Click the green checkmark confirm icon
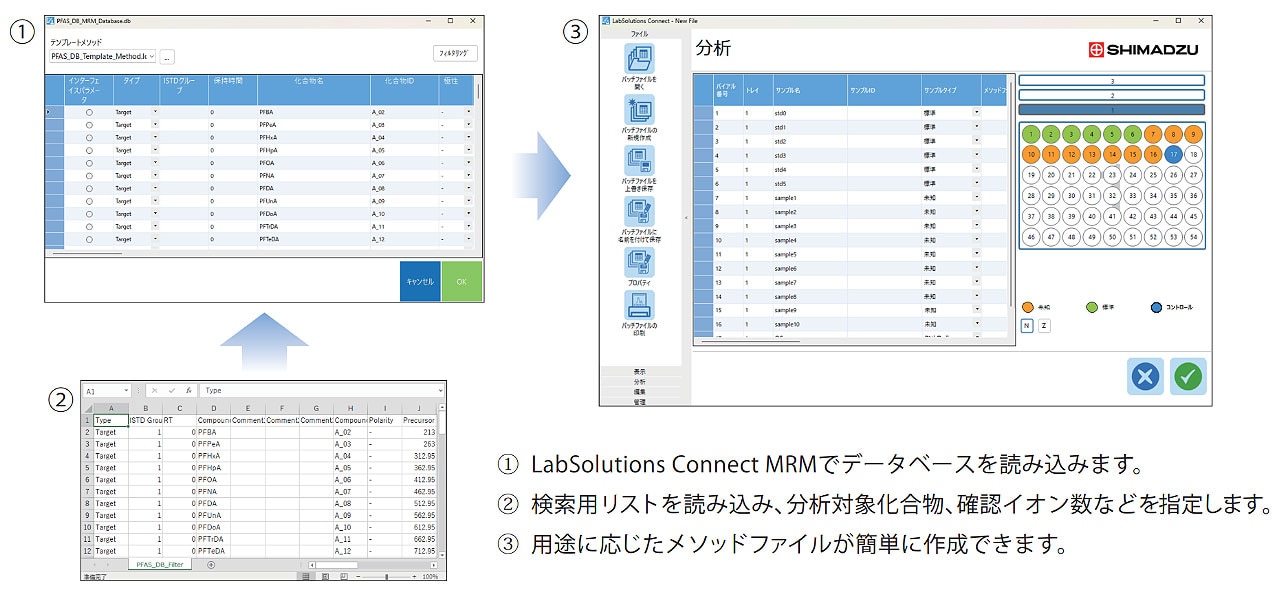1283x597 pixels. pyautogui.click(x=1188, y=376)
